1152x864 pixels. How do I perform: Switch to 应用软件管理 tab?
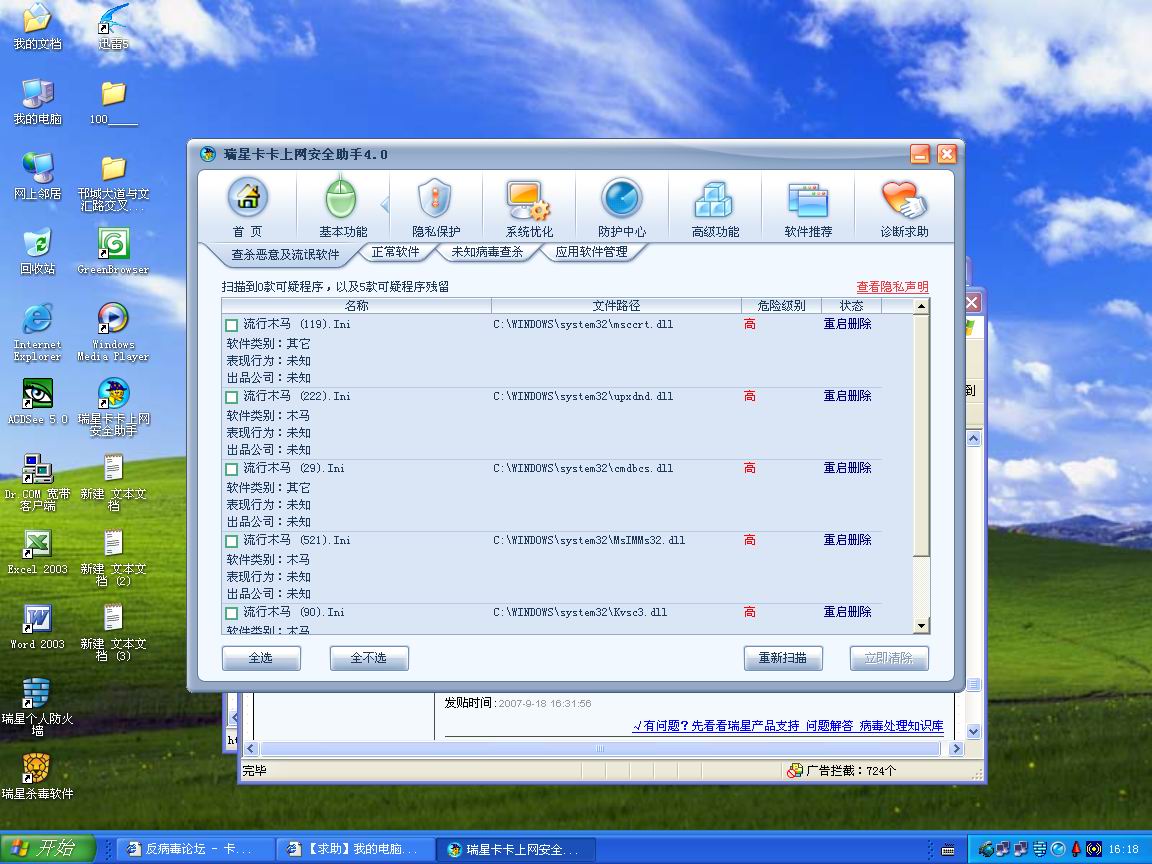(x=591, y=252)
